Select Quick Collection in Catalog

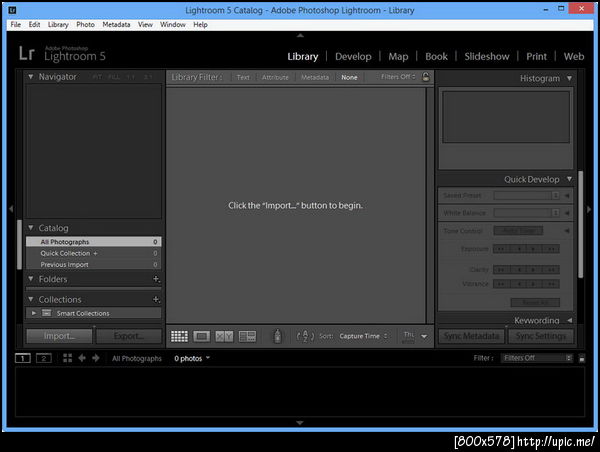[x=94, y=253]
